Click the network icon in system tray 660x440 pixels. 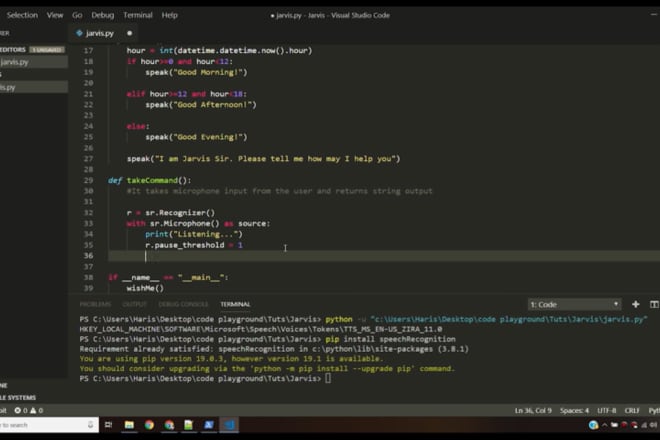[x=644, y=425]
